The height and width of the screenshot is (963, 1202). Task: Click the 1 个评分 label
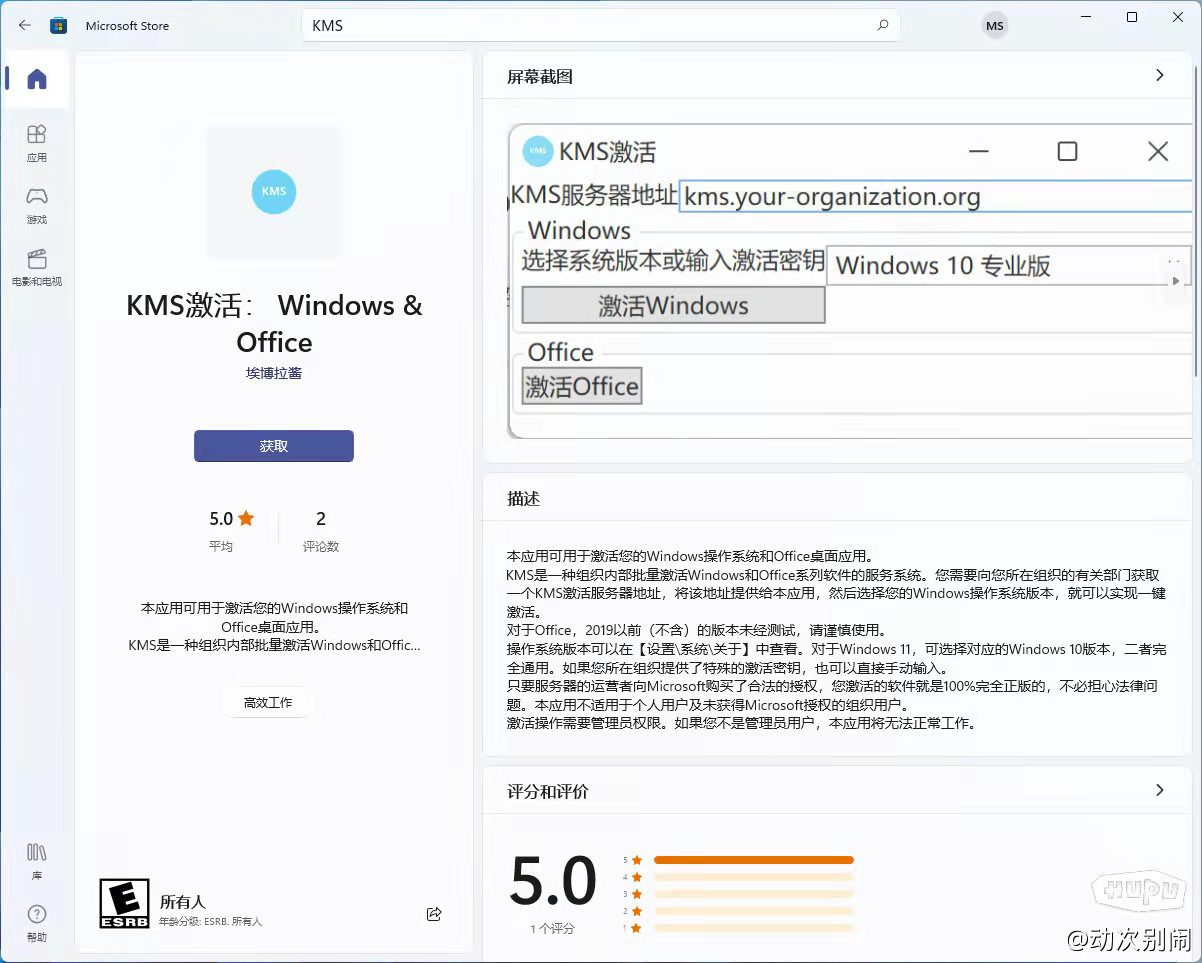553,929
